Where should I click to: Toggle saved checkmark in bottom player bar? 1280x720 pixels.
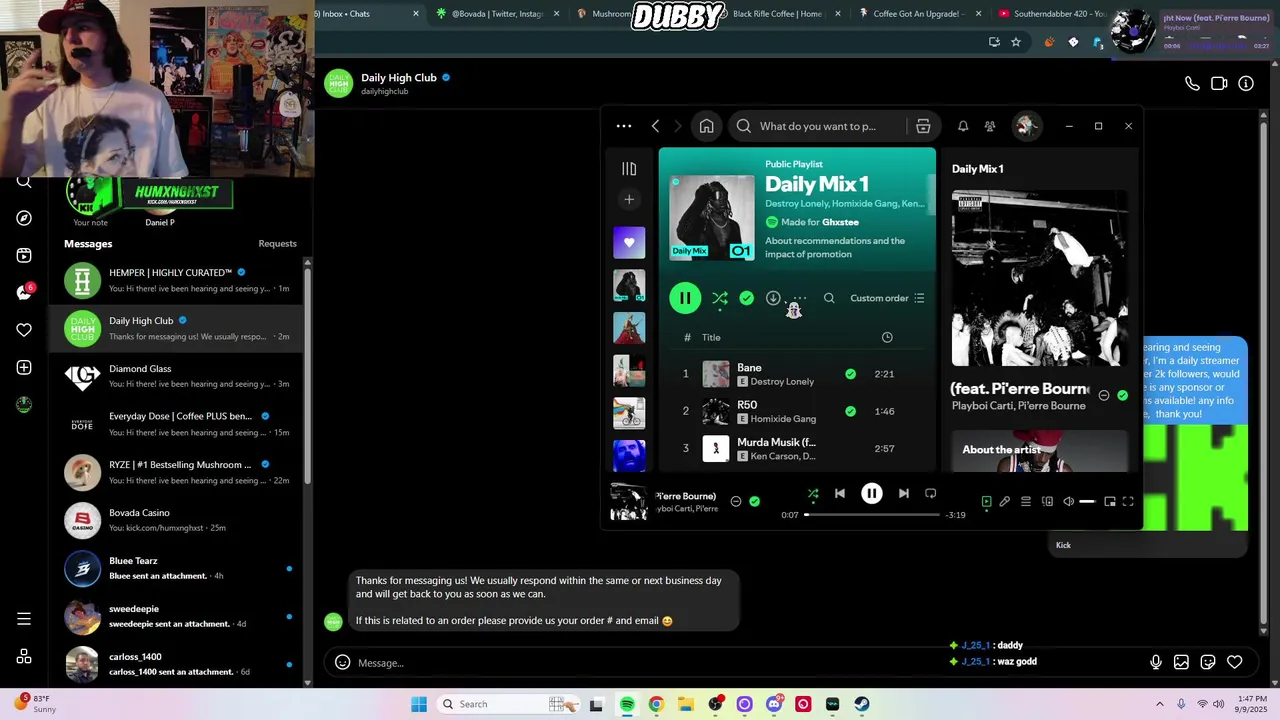[754, 502]
